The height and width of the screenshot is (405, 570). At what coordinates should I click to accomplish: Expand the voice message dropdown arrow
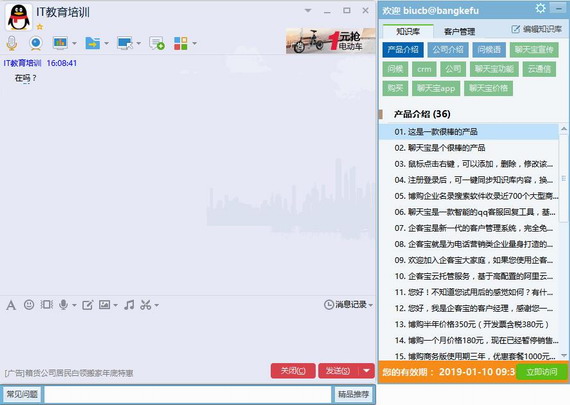[74, 305]
